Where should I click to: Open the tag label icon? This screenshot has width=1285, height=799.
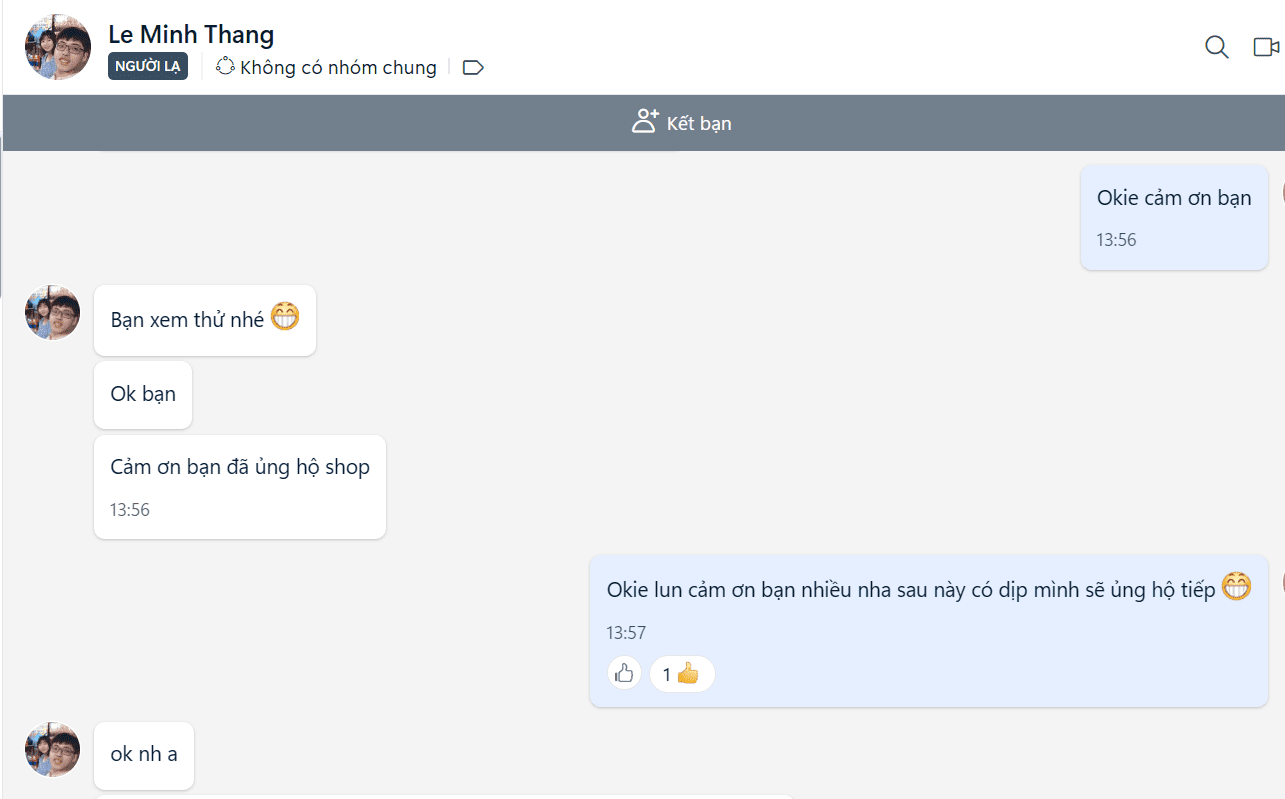473,68
